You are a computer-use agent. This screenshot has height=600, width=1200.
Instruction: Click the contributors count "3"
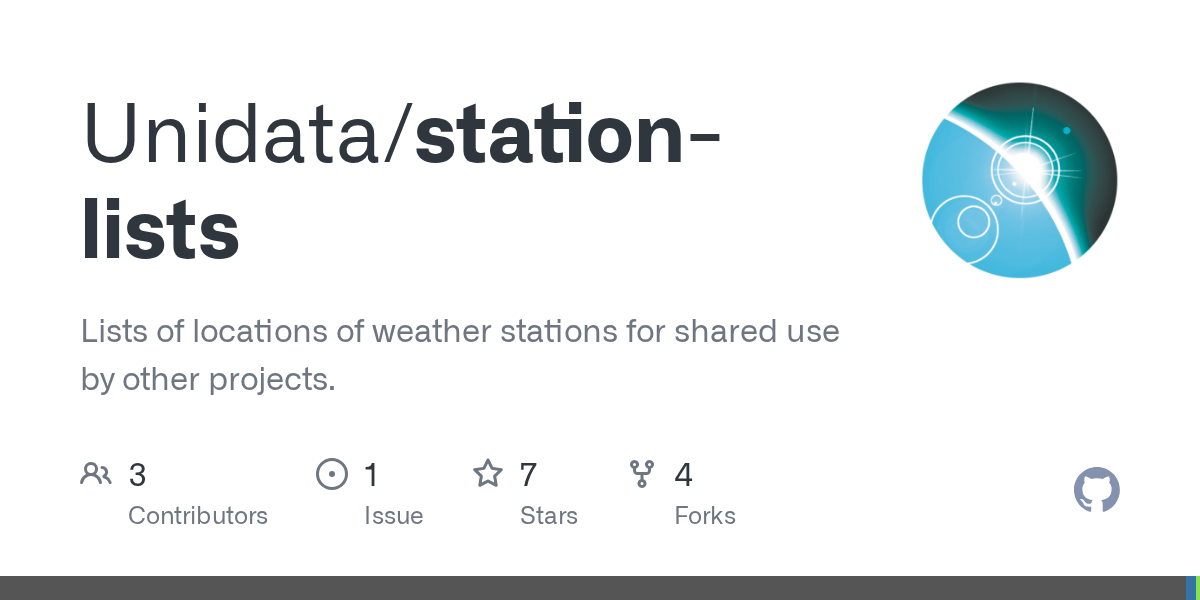pos(138,475)
